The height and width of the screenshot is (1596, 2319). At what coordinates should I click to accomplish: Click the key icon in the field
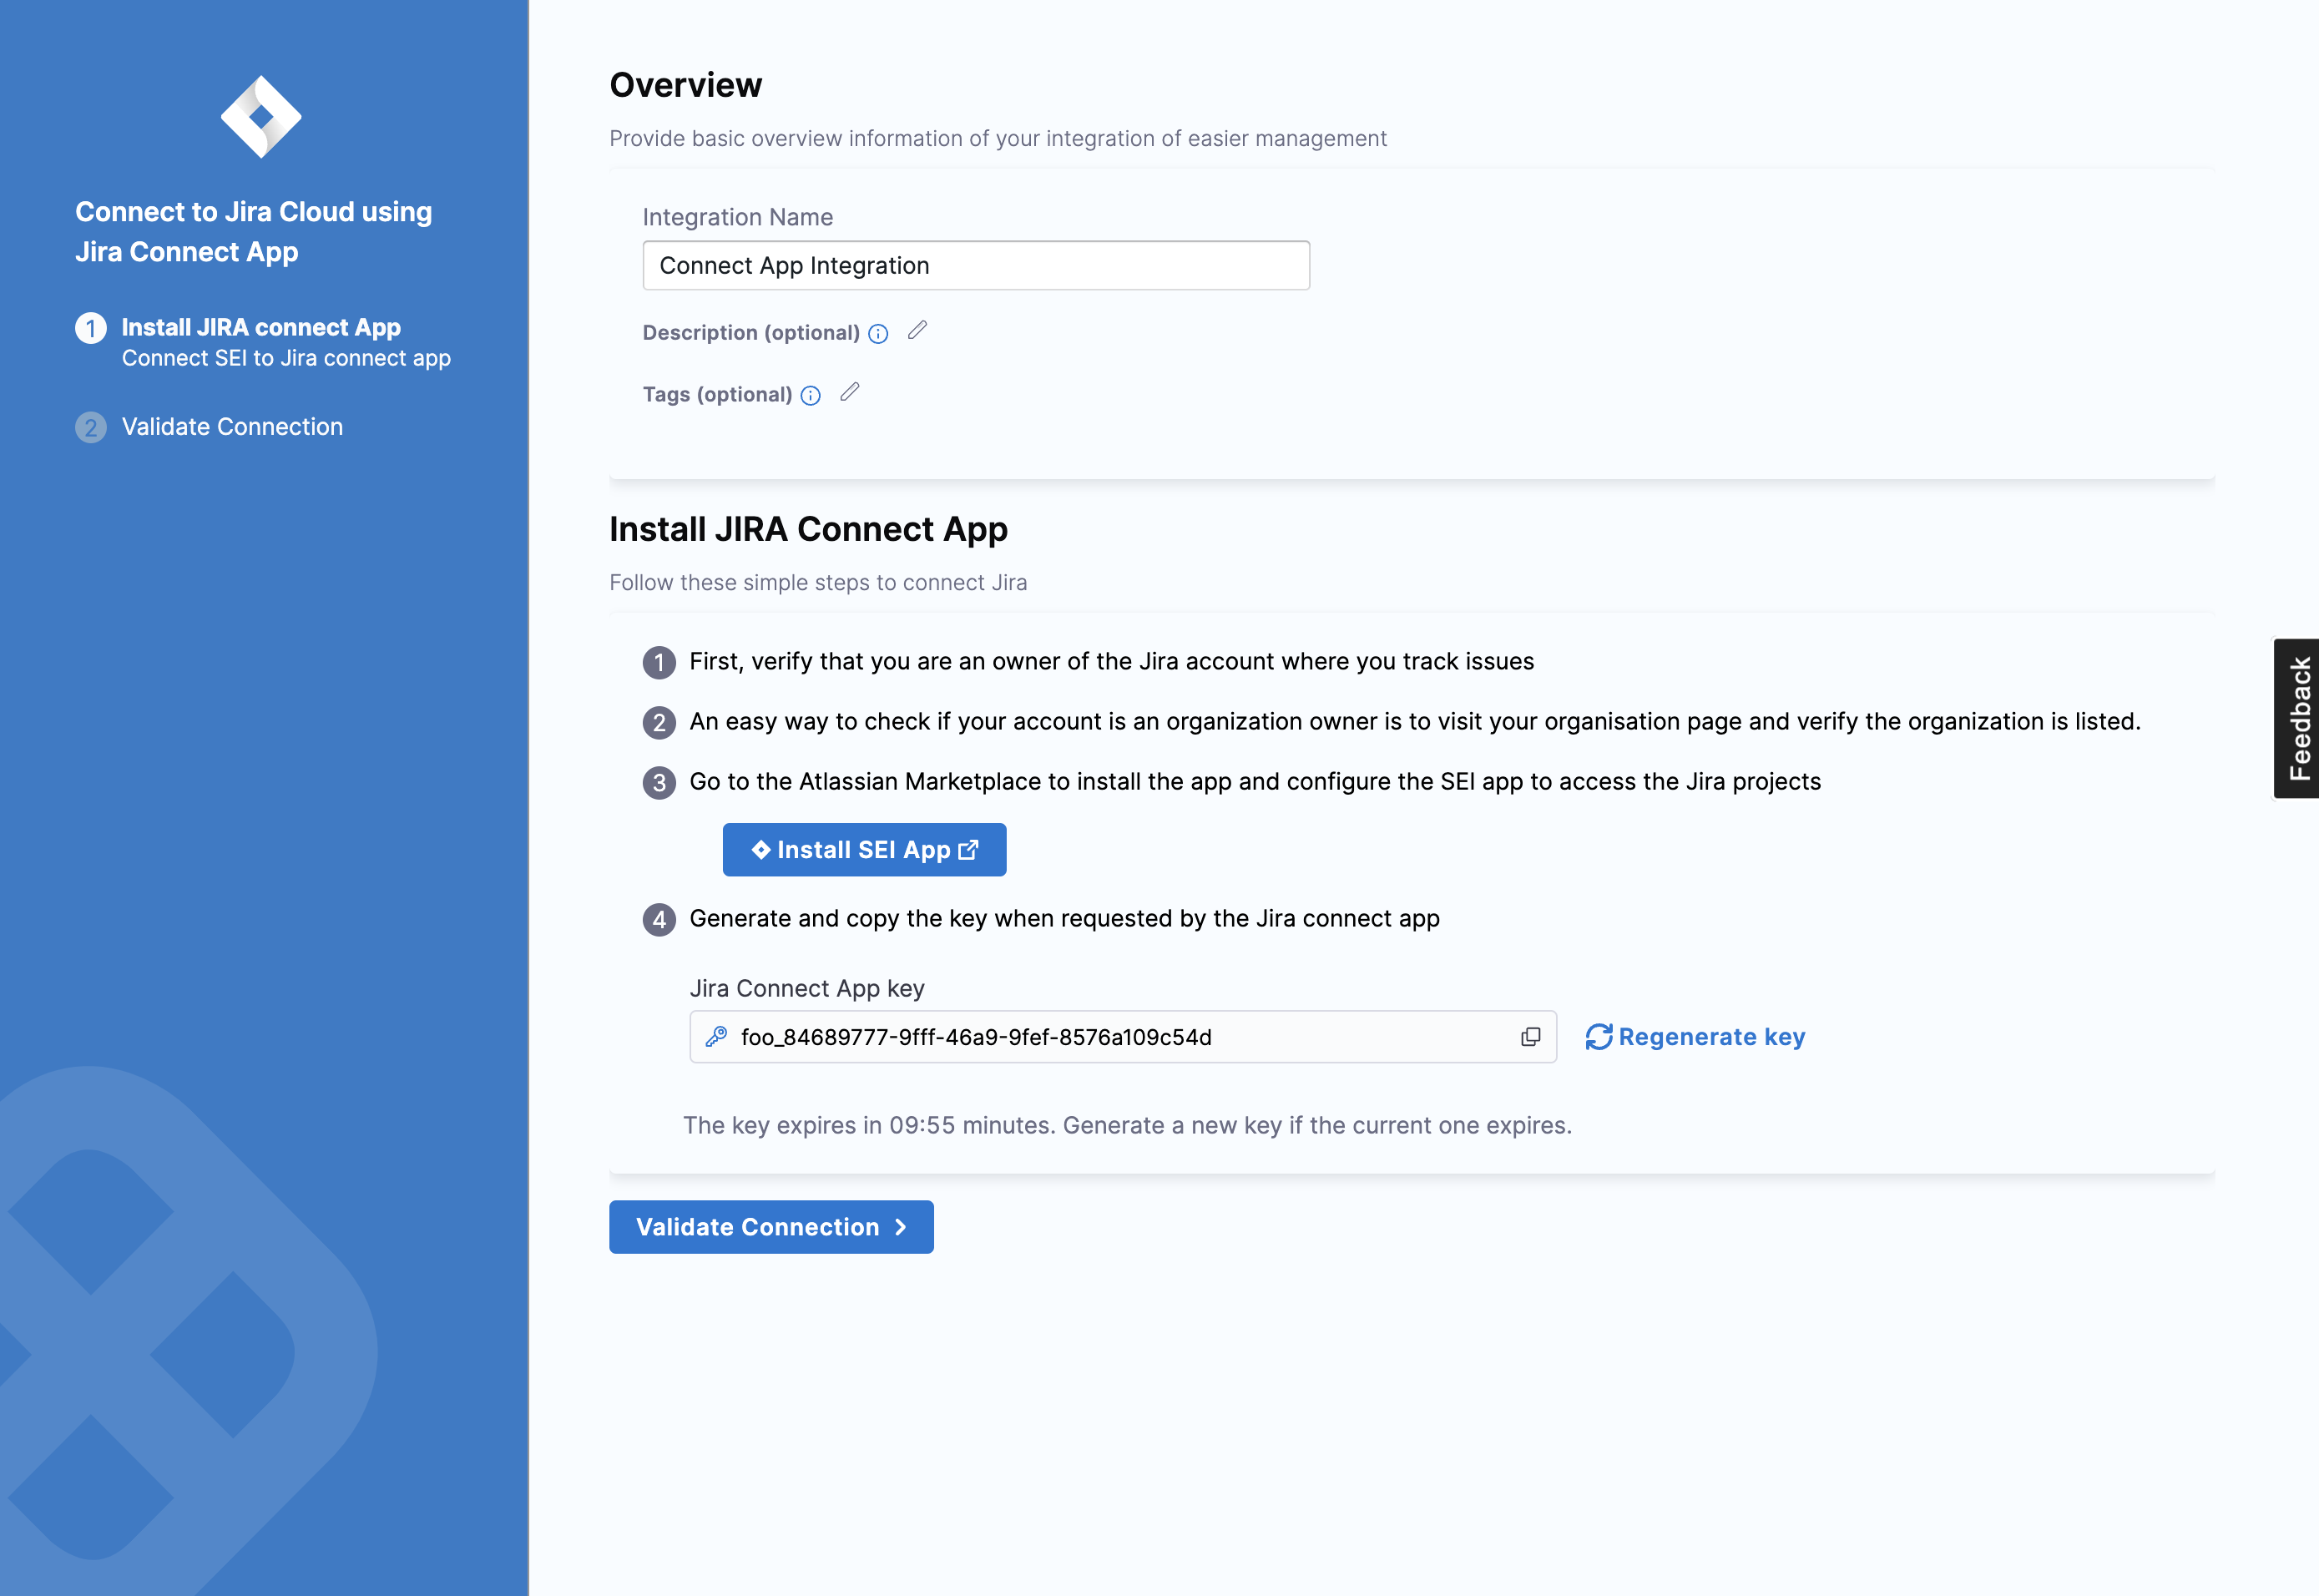(716, 1037)
